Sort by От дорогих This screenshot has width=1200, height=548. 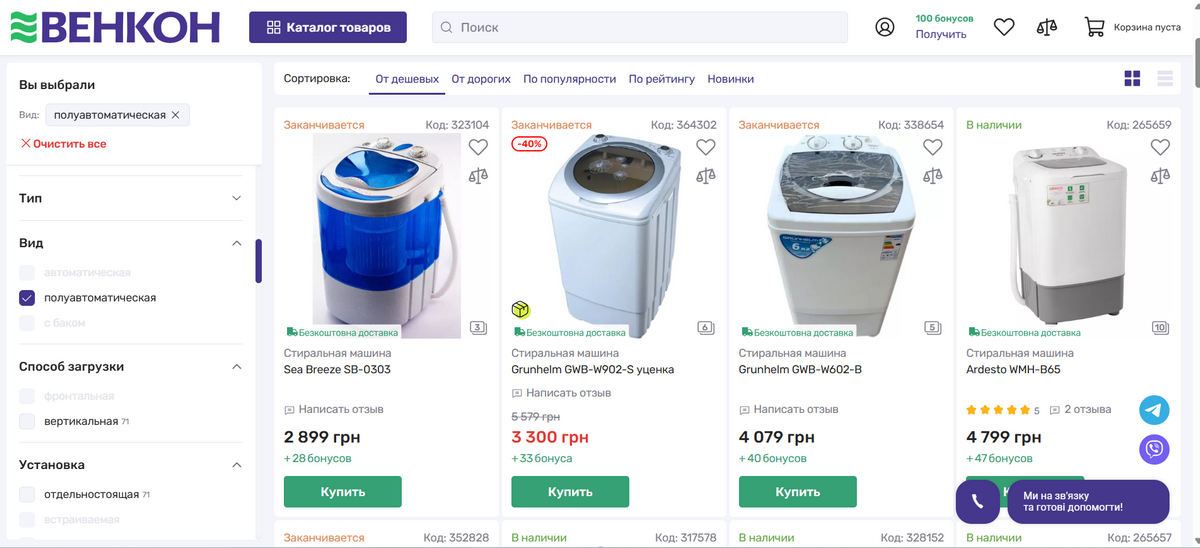tap(481, 79)
